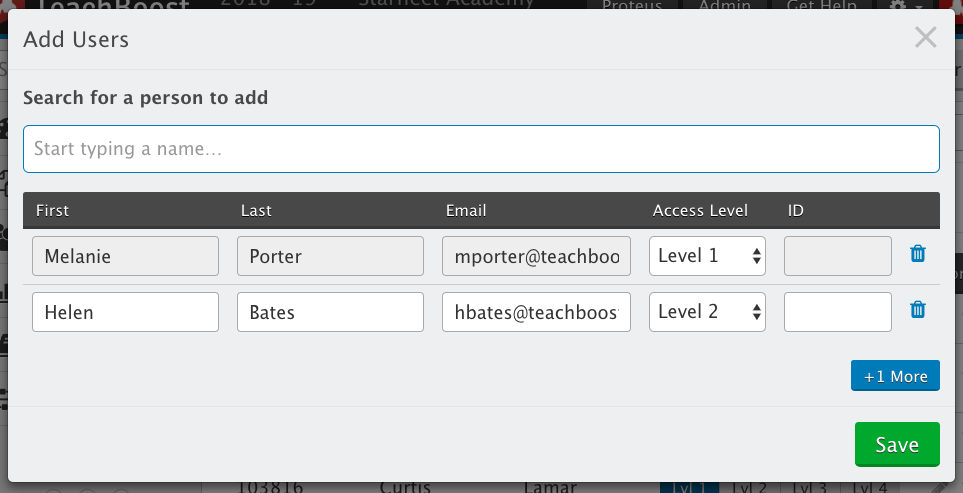The width and height of the screenshot is (963, 493).
Task: Select the Proteus item in top bar
Action: pos(632,5)
